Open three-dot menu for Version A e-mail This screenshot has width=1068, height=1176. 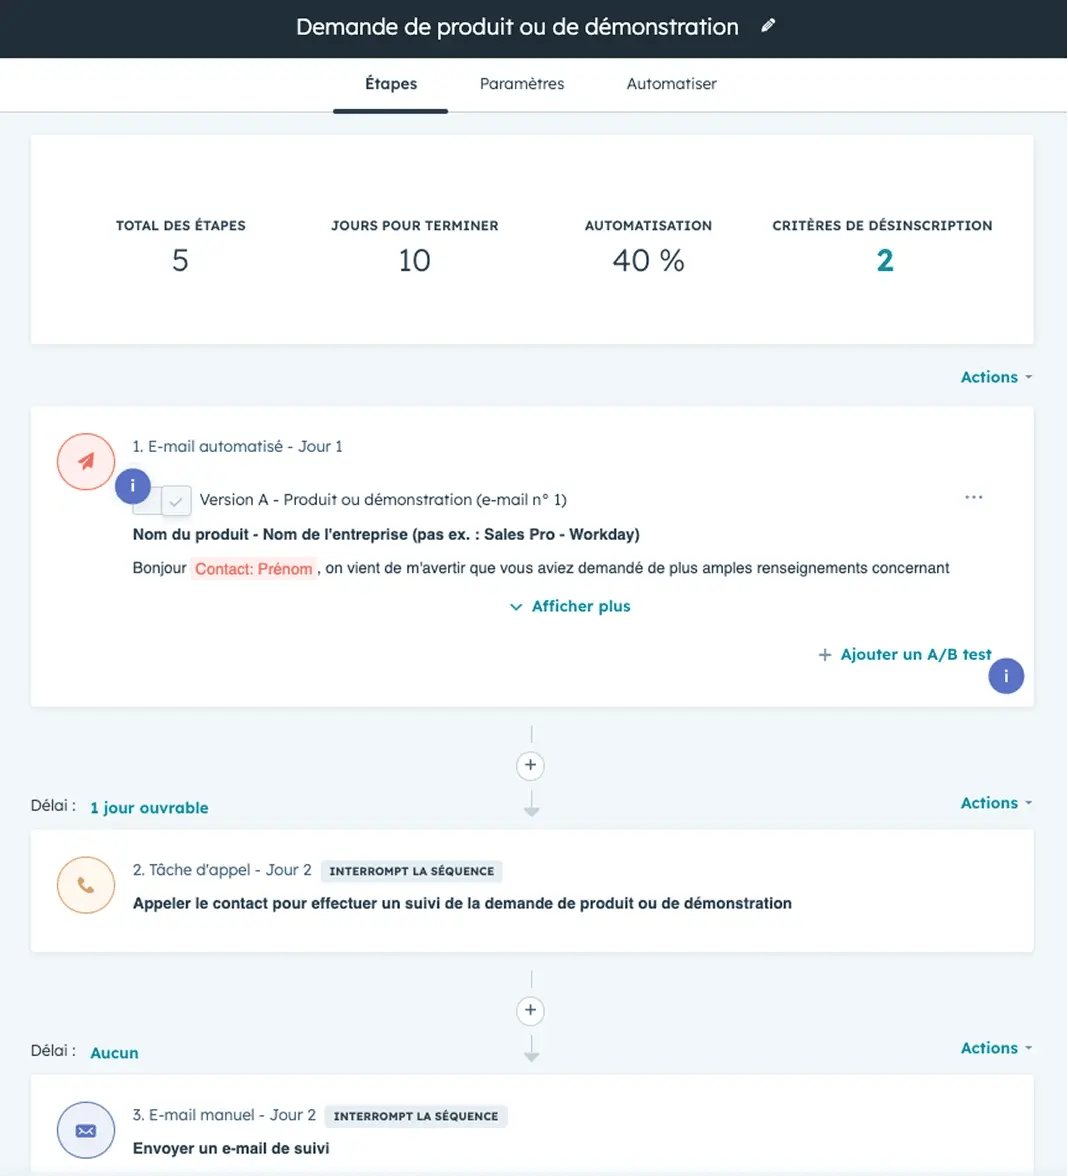[974, 497]
